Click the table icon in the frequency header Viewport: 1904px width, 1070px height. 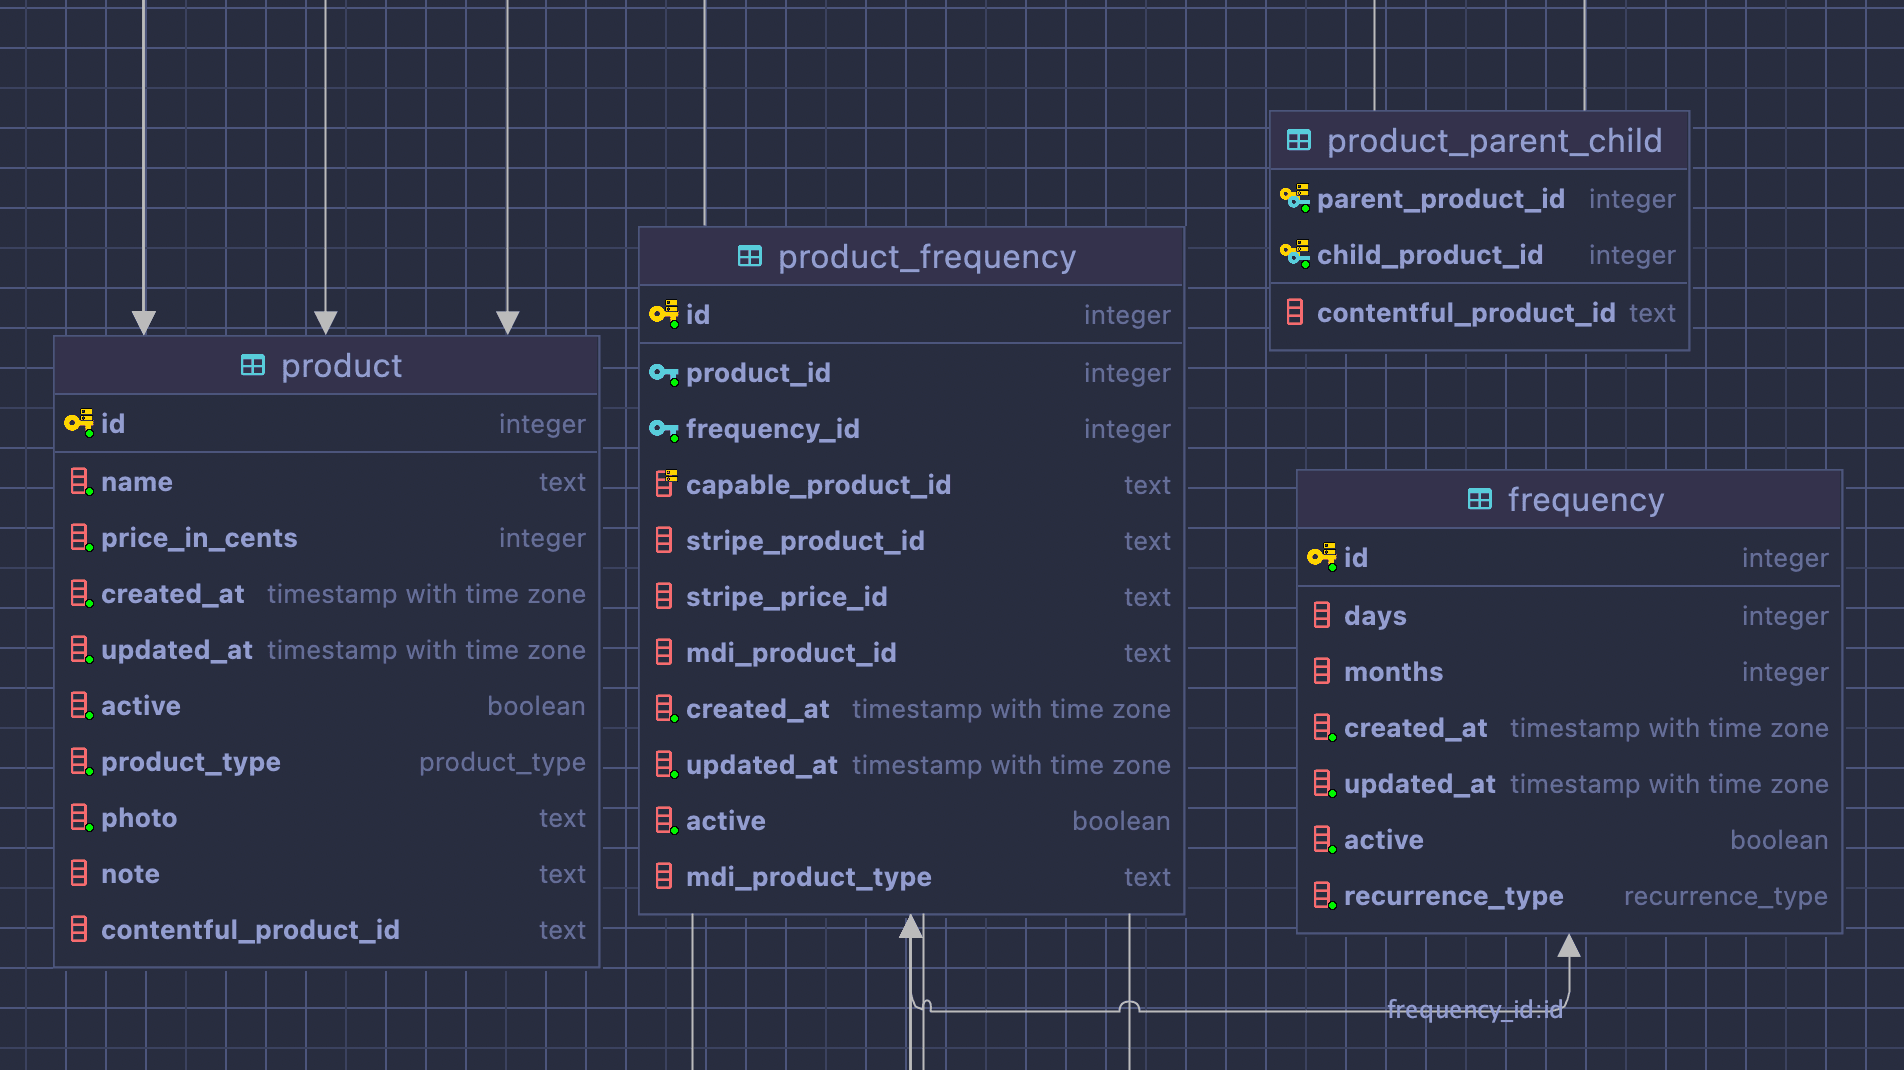(1479, 499)
